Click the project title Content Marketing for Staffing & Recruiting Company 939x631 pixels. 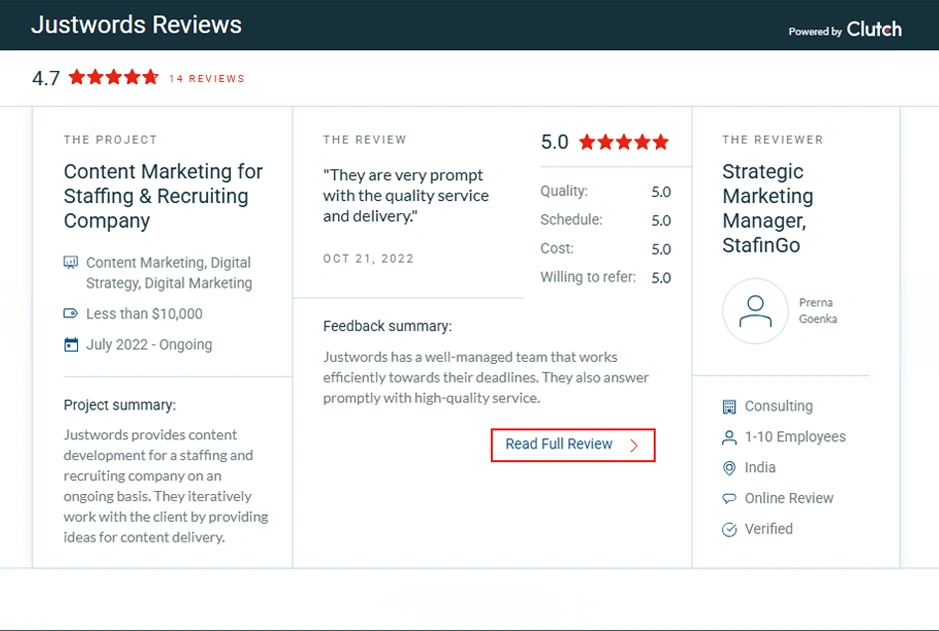coord(163,196)
